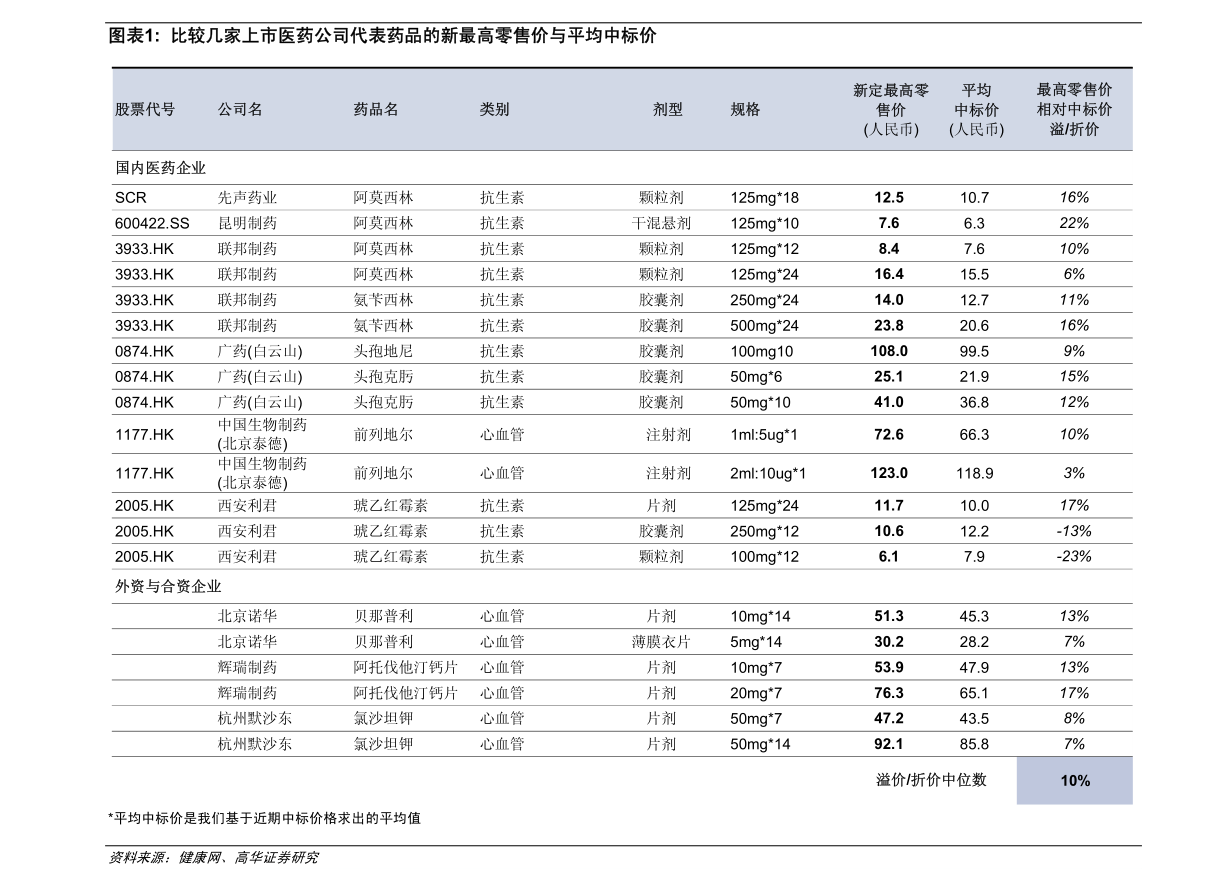Click the 溢价/折价中位数 label
Viewport: 1224px width, 885px height.
(931, 779)
